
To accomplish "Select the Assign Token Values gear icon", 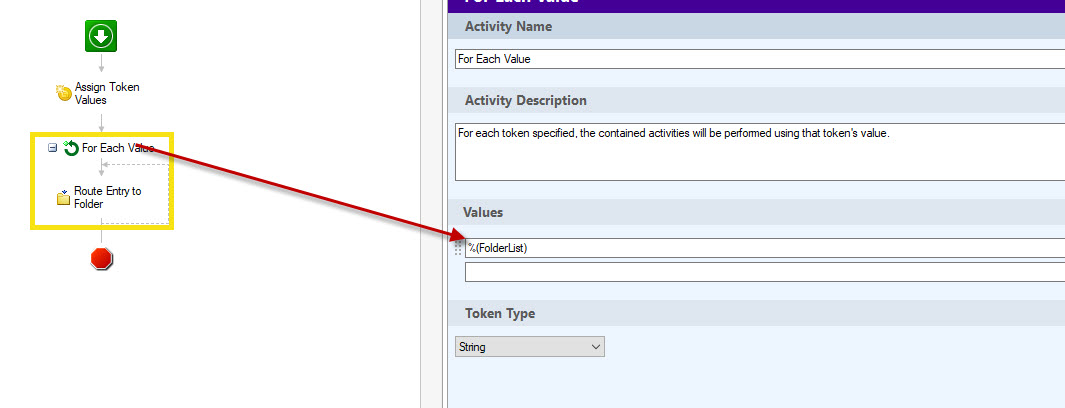I will [x=64, y=93].
